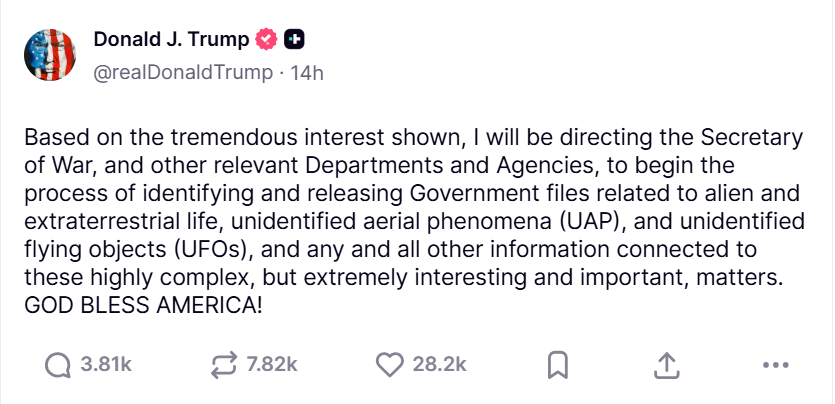The height and width of the screenshot is (404, 835).
Task: Click the GOD BLESS AMERICA! line
Action: click(143, 304)
